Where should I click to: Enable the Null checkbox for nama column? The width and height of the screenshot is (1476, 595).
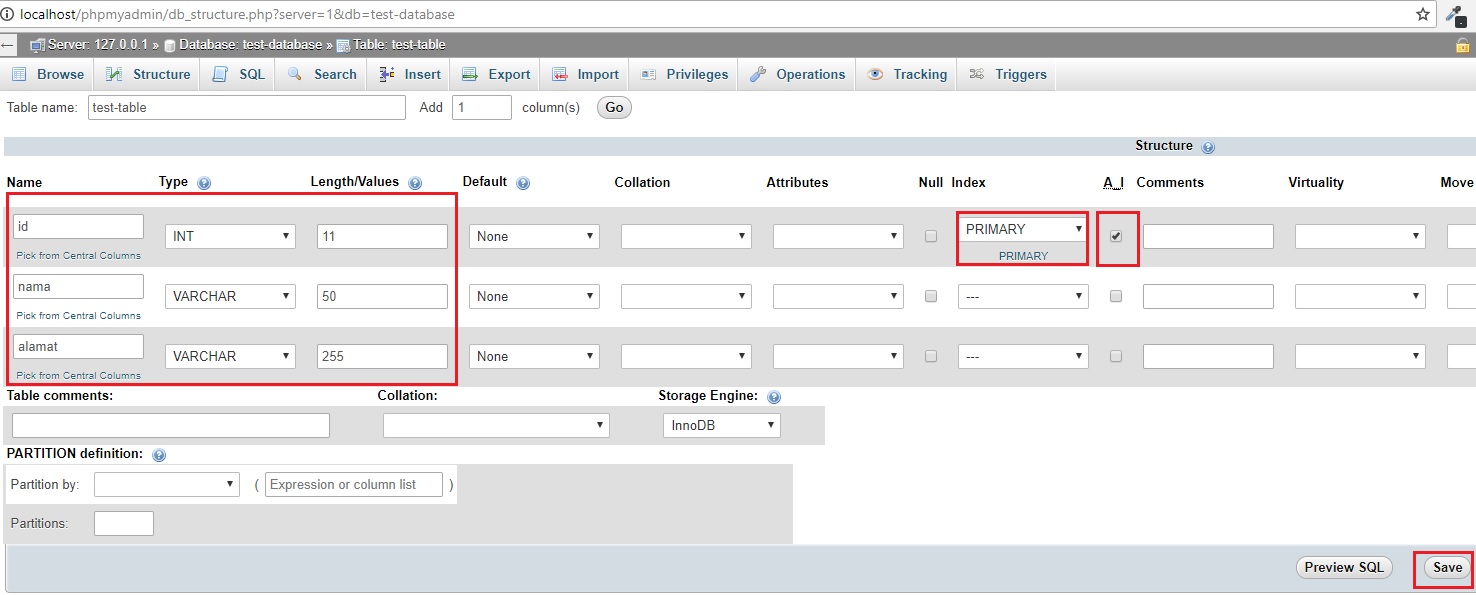[x=931, y=296]
